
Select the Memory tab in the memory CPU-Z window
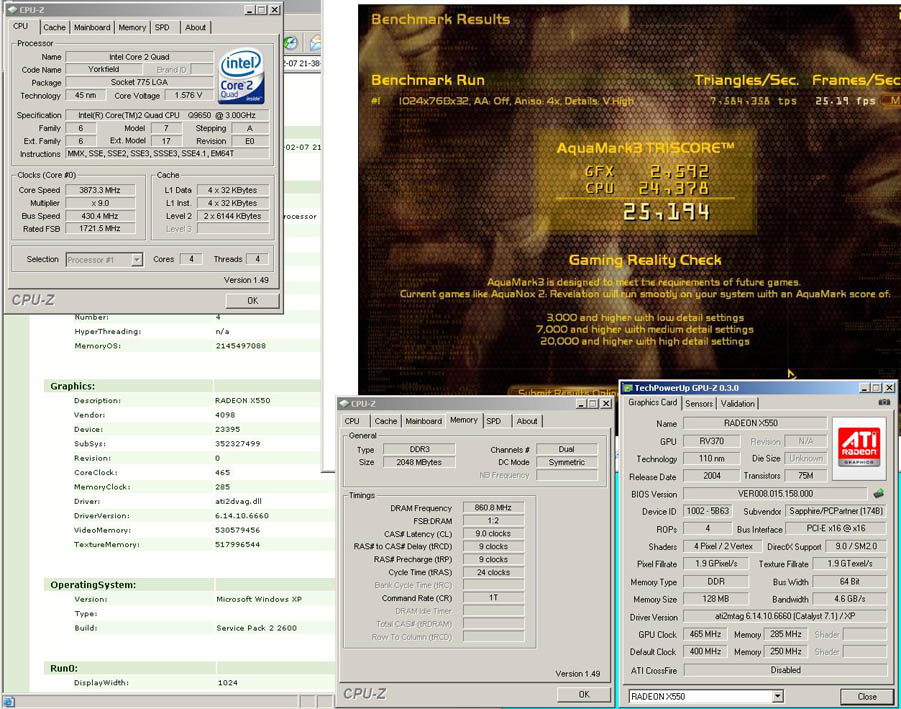(x=464, y=420)
